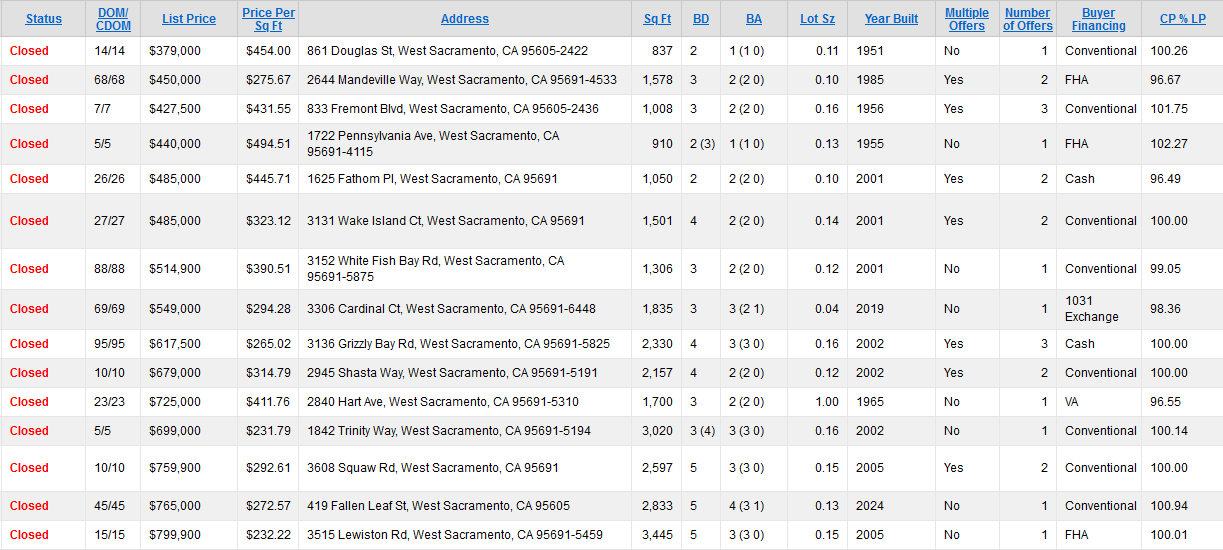Sort by CP % LP column header
1223x550 pixels.
coord(1182,19)
